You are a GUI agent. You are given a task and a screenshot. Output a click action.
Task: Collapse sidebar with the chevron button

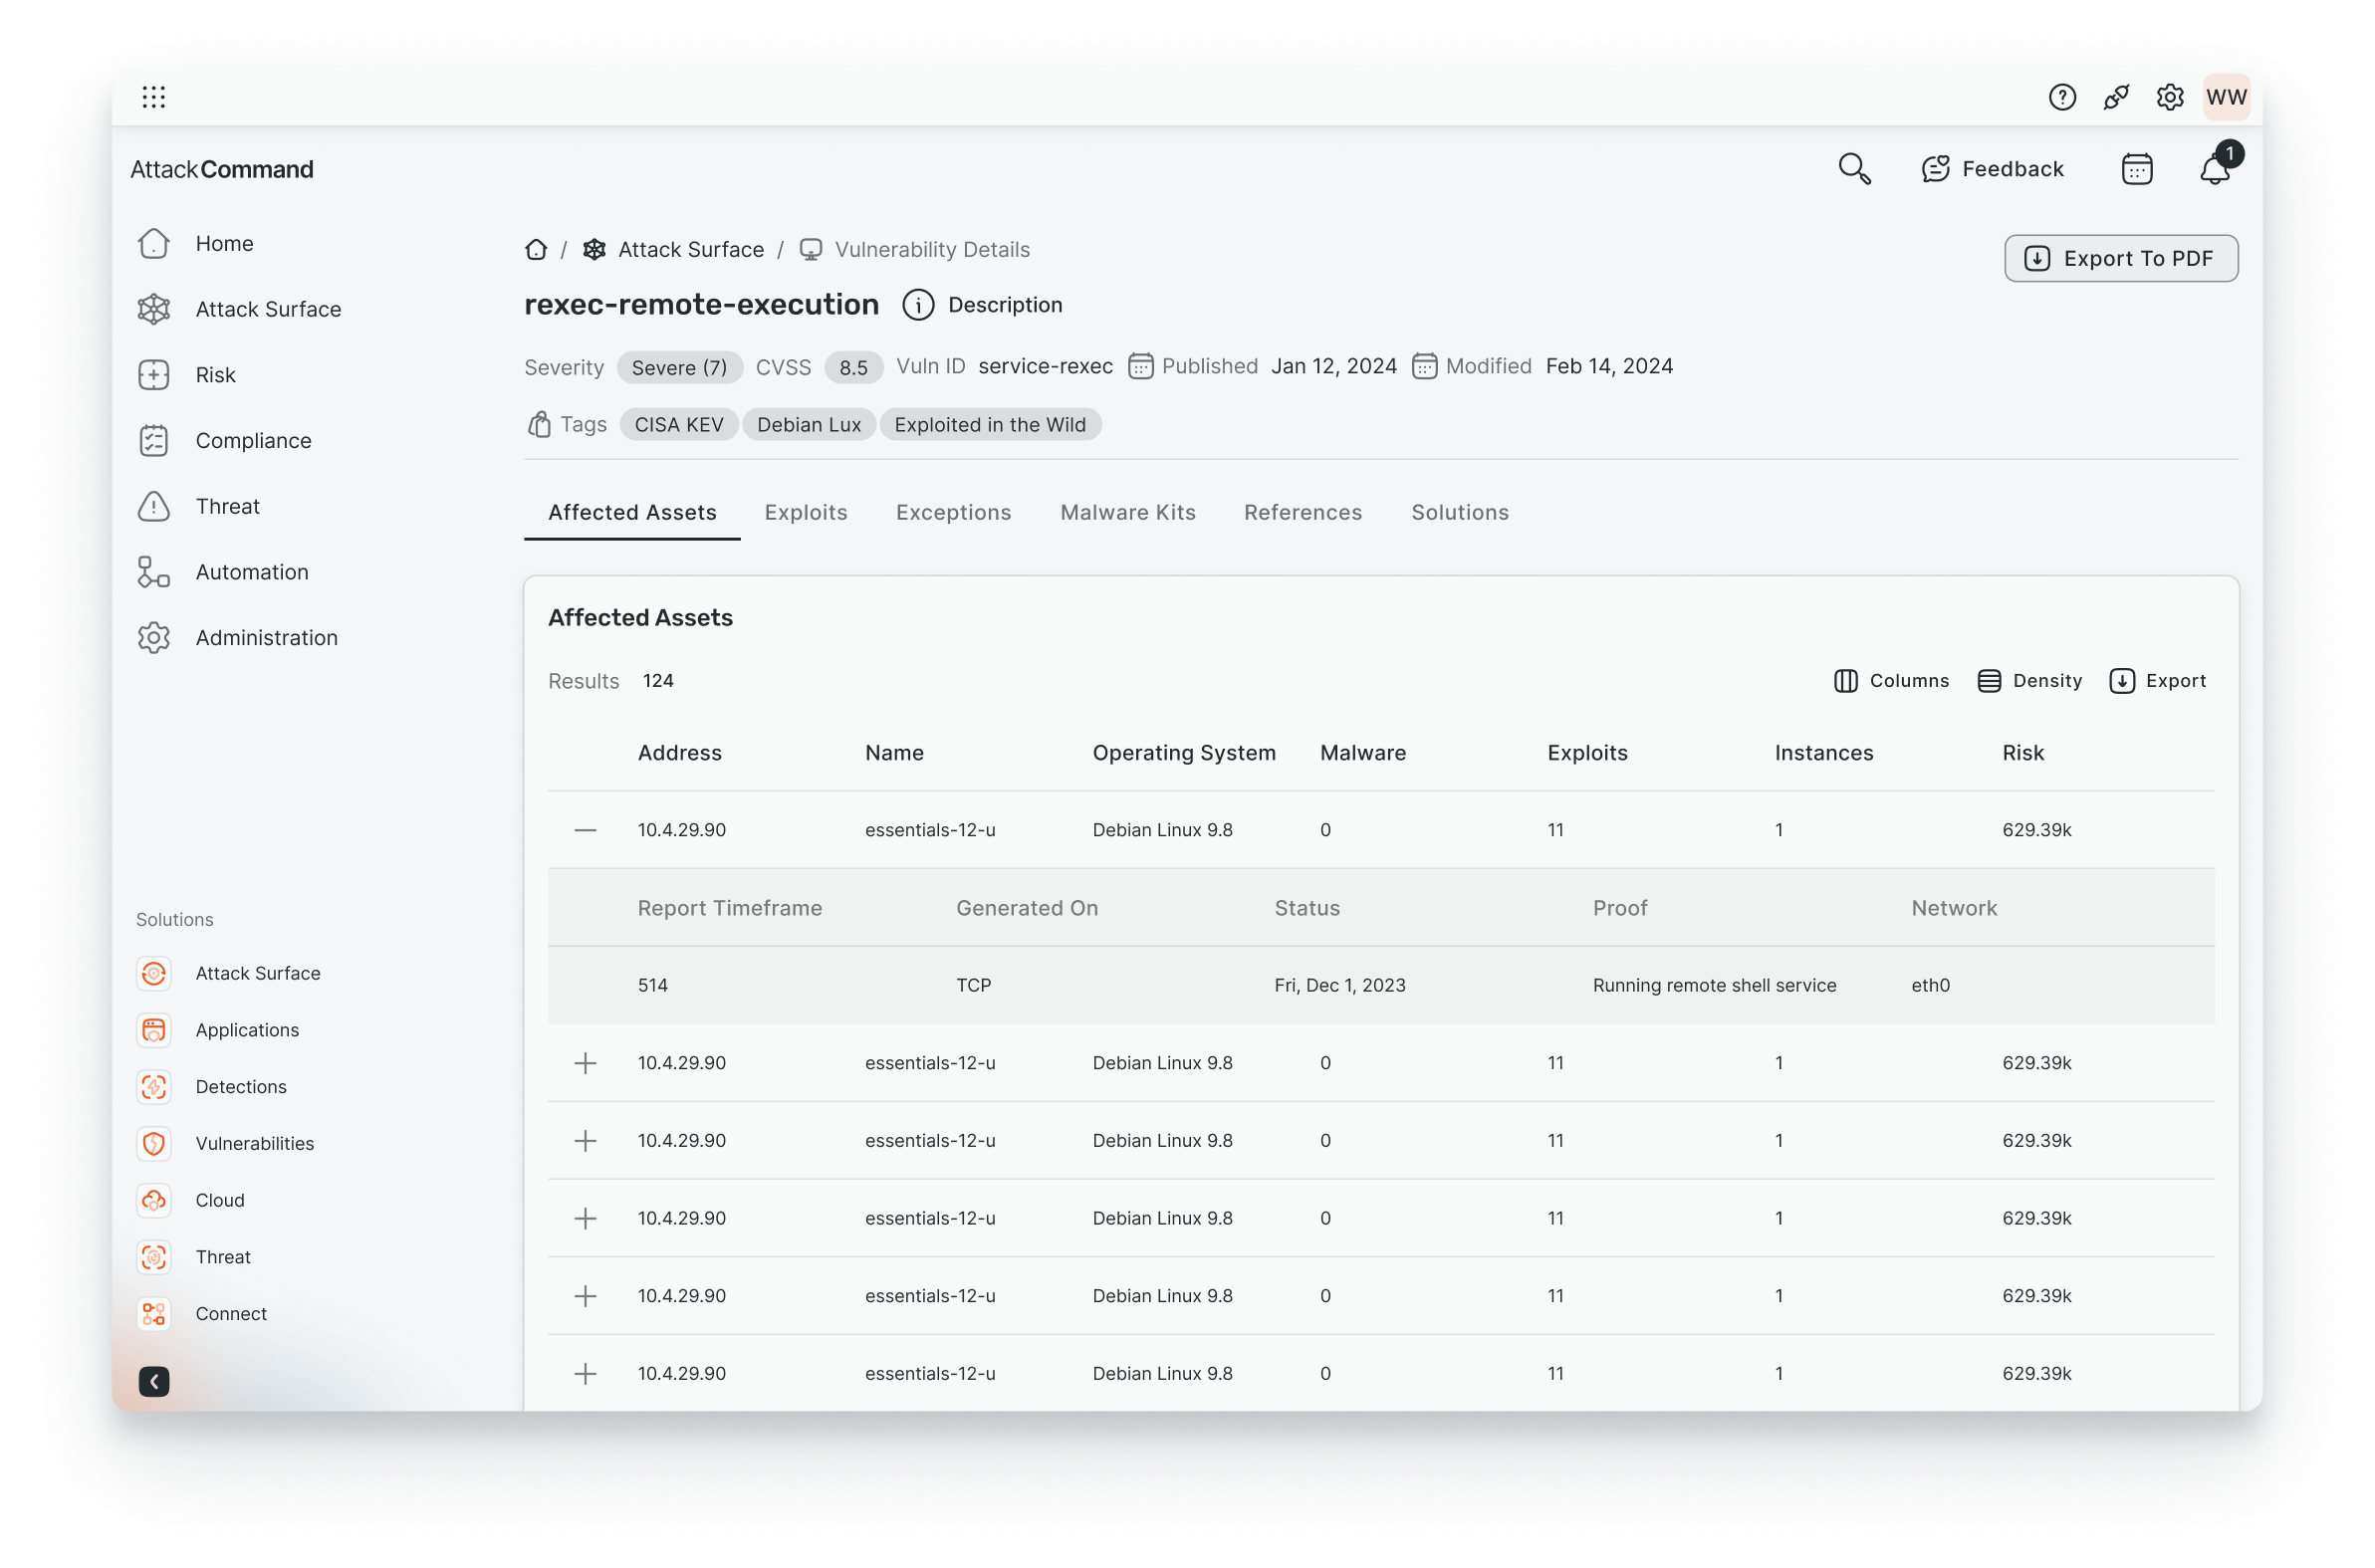(153, 1381)
